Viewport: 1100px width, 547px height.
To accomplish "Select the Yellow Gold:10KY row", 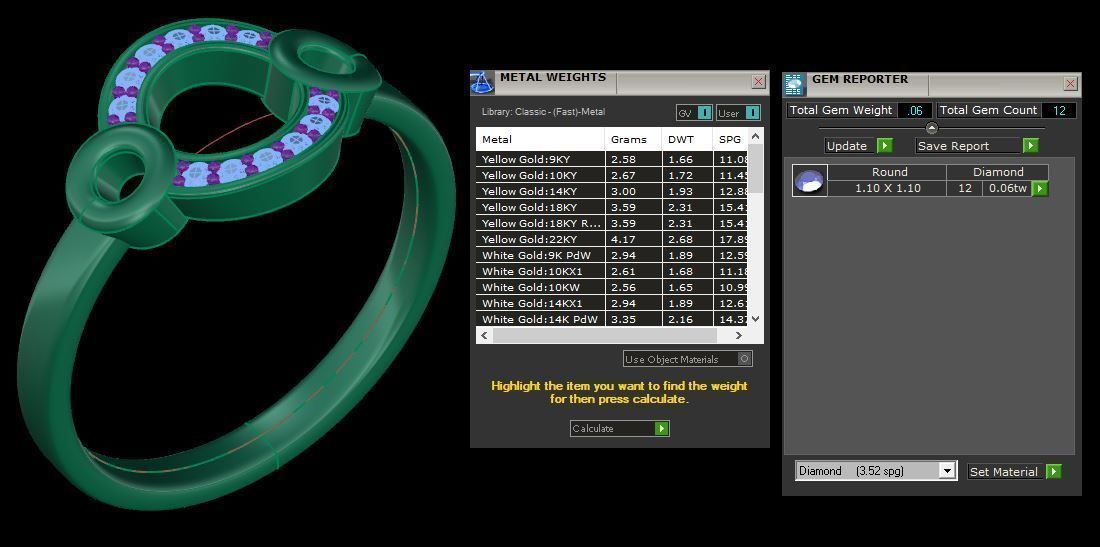I will (612, 175).
